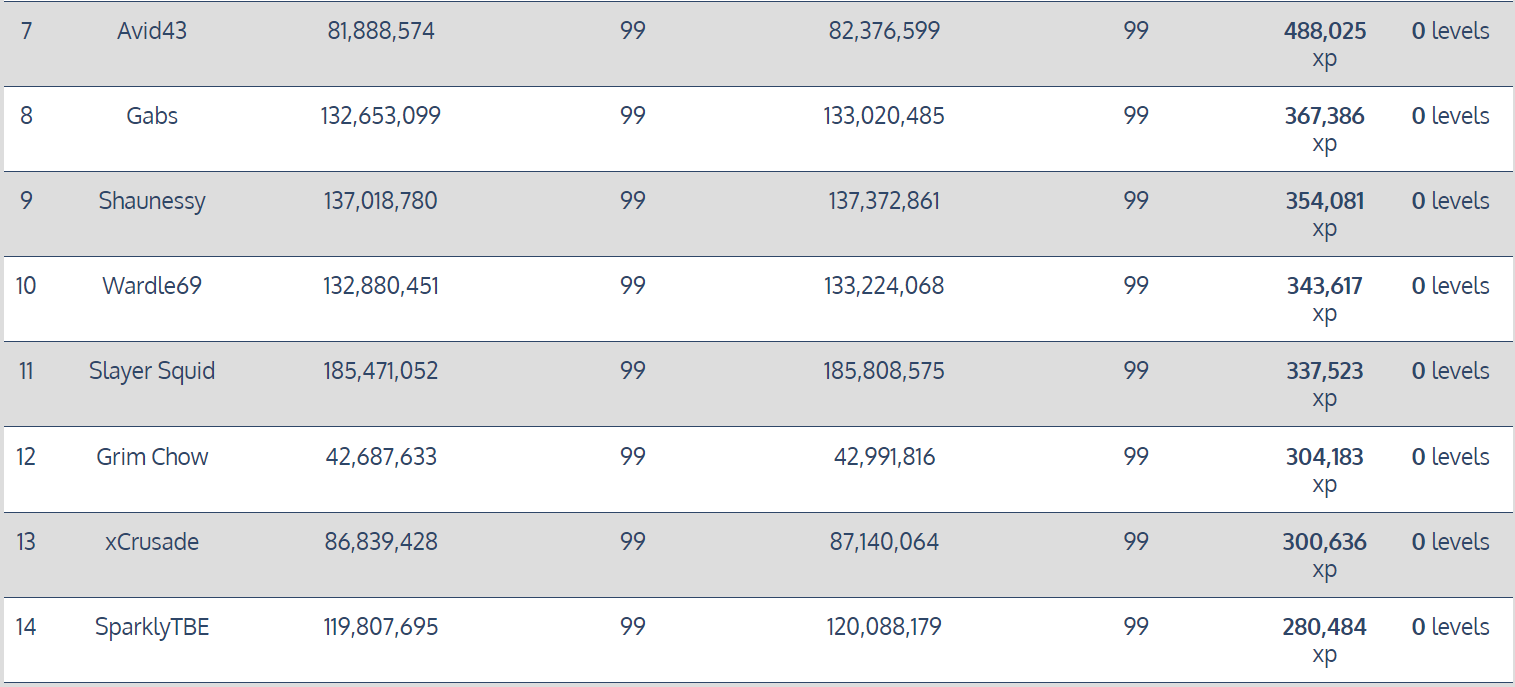This screenshot has height=687, width=1515.
Task: Open xCrusade player profile
Action: (152, 542)
